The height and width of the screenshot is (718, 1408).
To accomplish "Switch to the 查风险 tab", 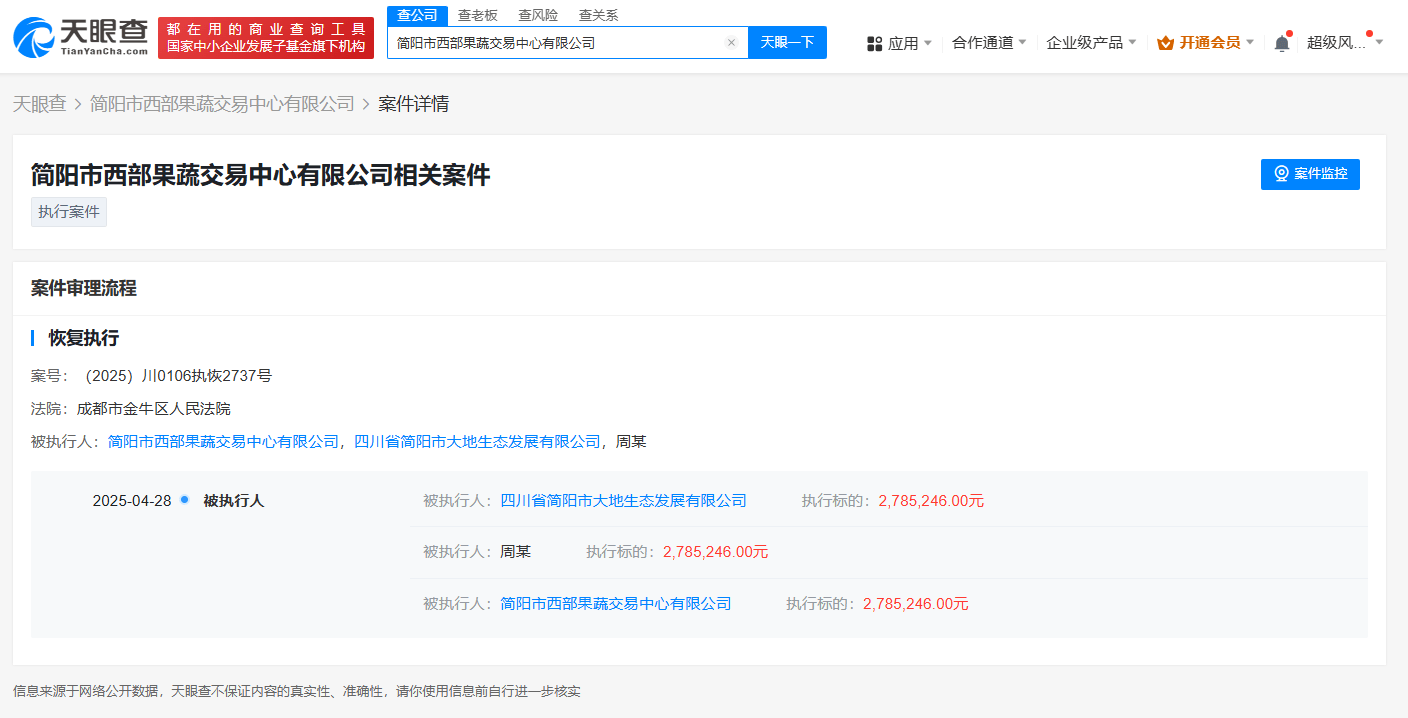I will [538, 15].
